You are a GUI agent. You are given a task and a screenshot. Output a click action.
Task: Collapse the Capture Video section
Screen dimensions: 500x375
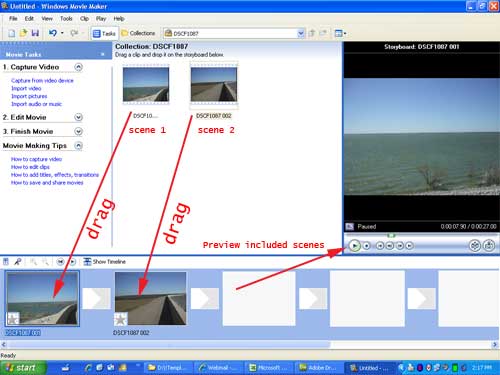coord(78,67)
